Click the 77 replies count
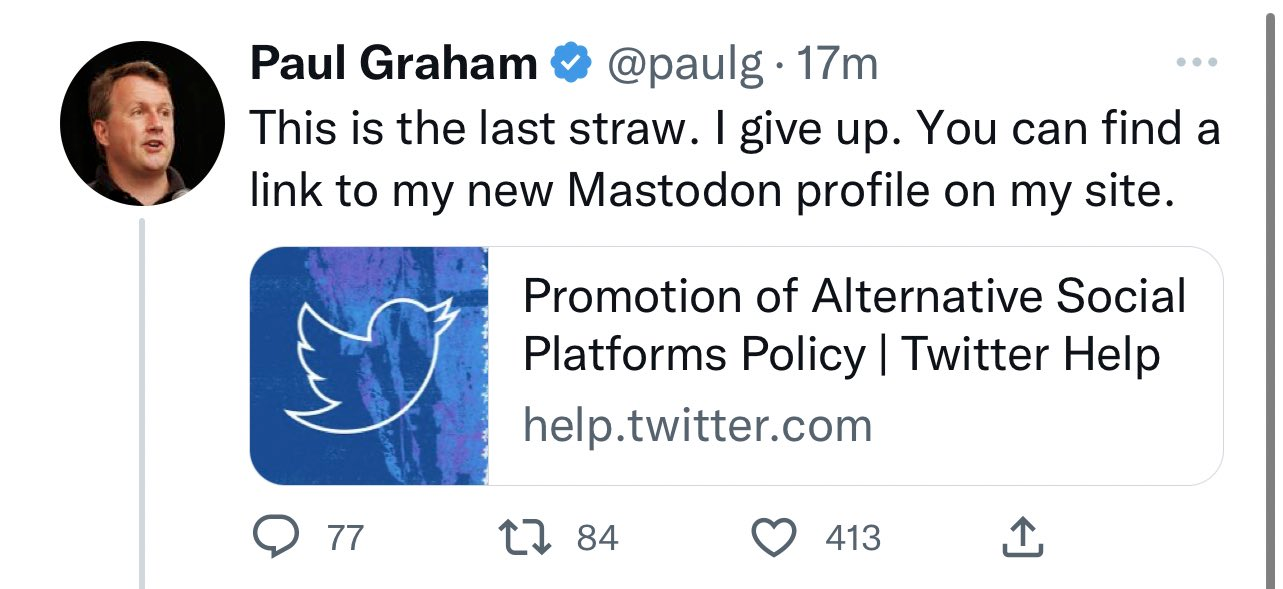The width and height of the screenshot is (1283, 589). pos(345,539)
